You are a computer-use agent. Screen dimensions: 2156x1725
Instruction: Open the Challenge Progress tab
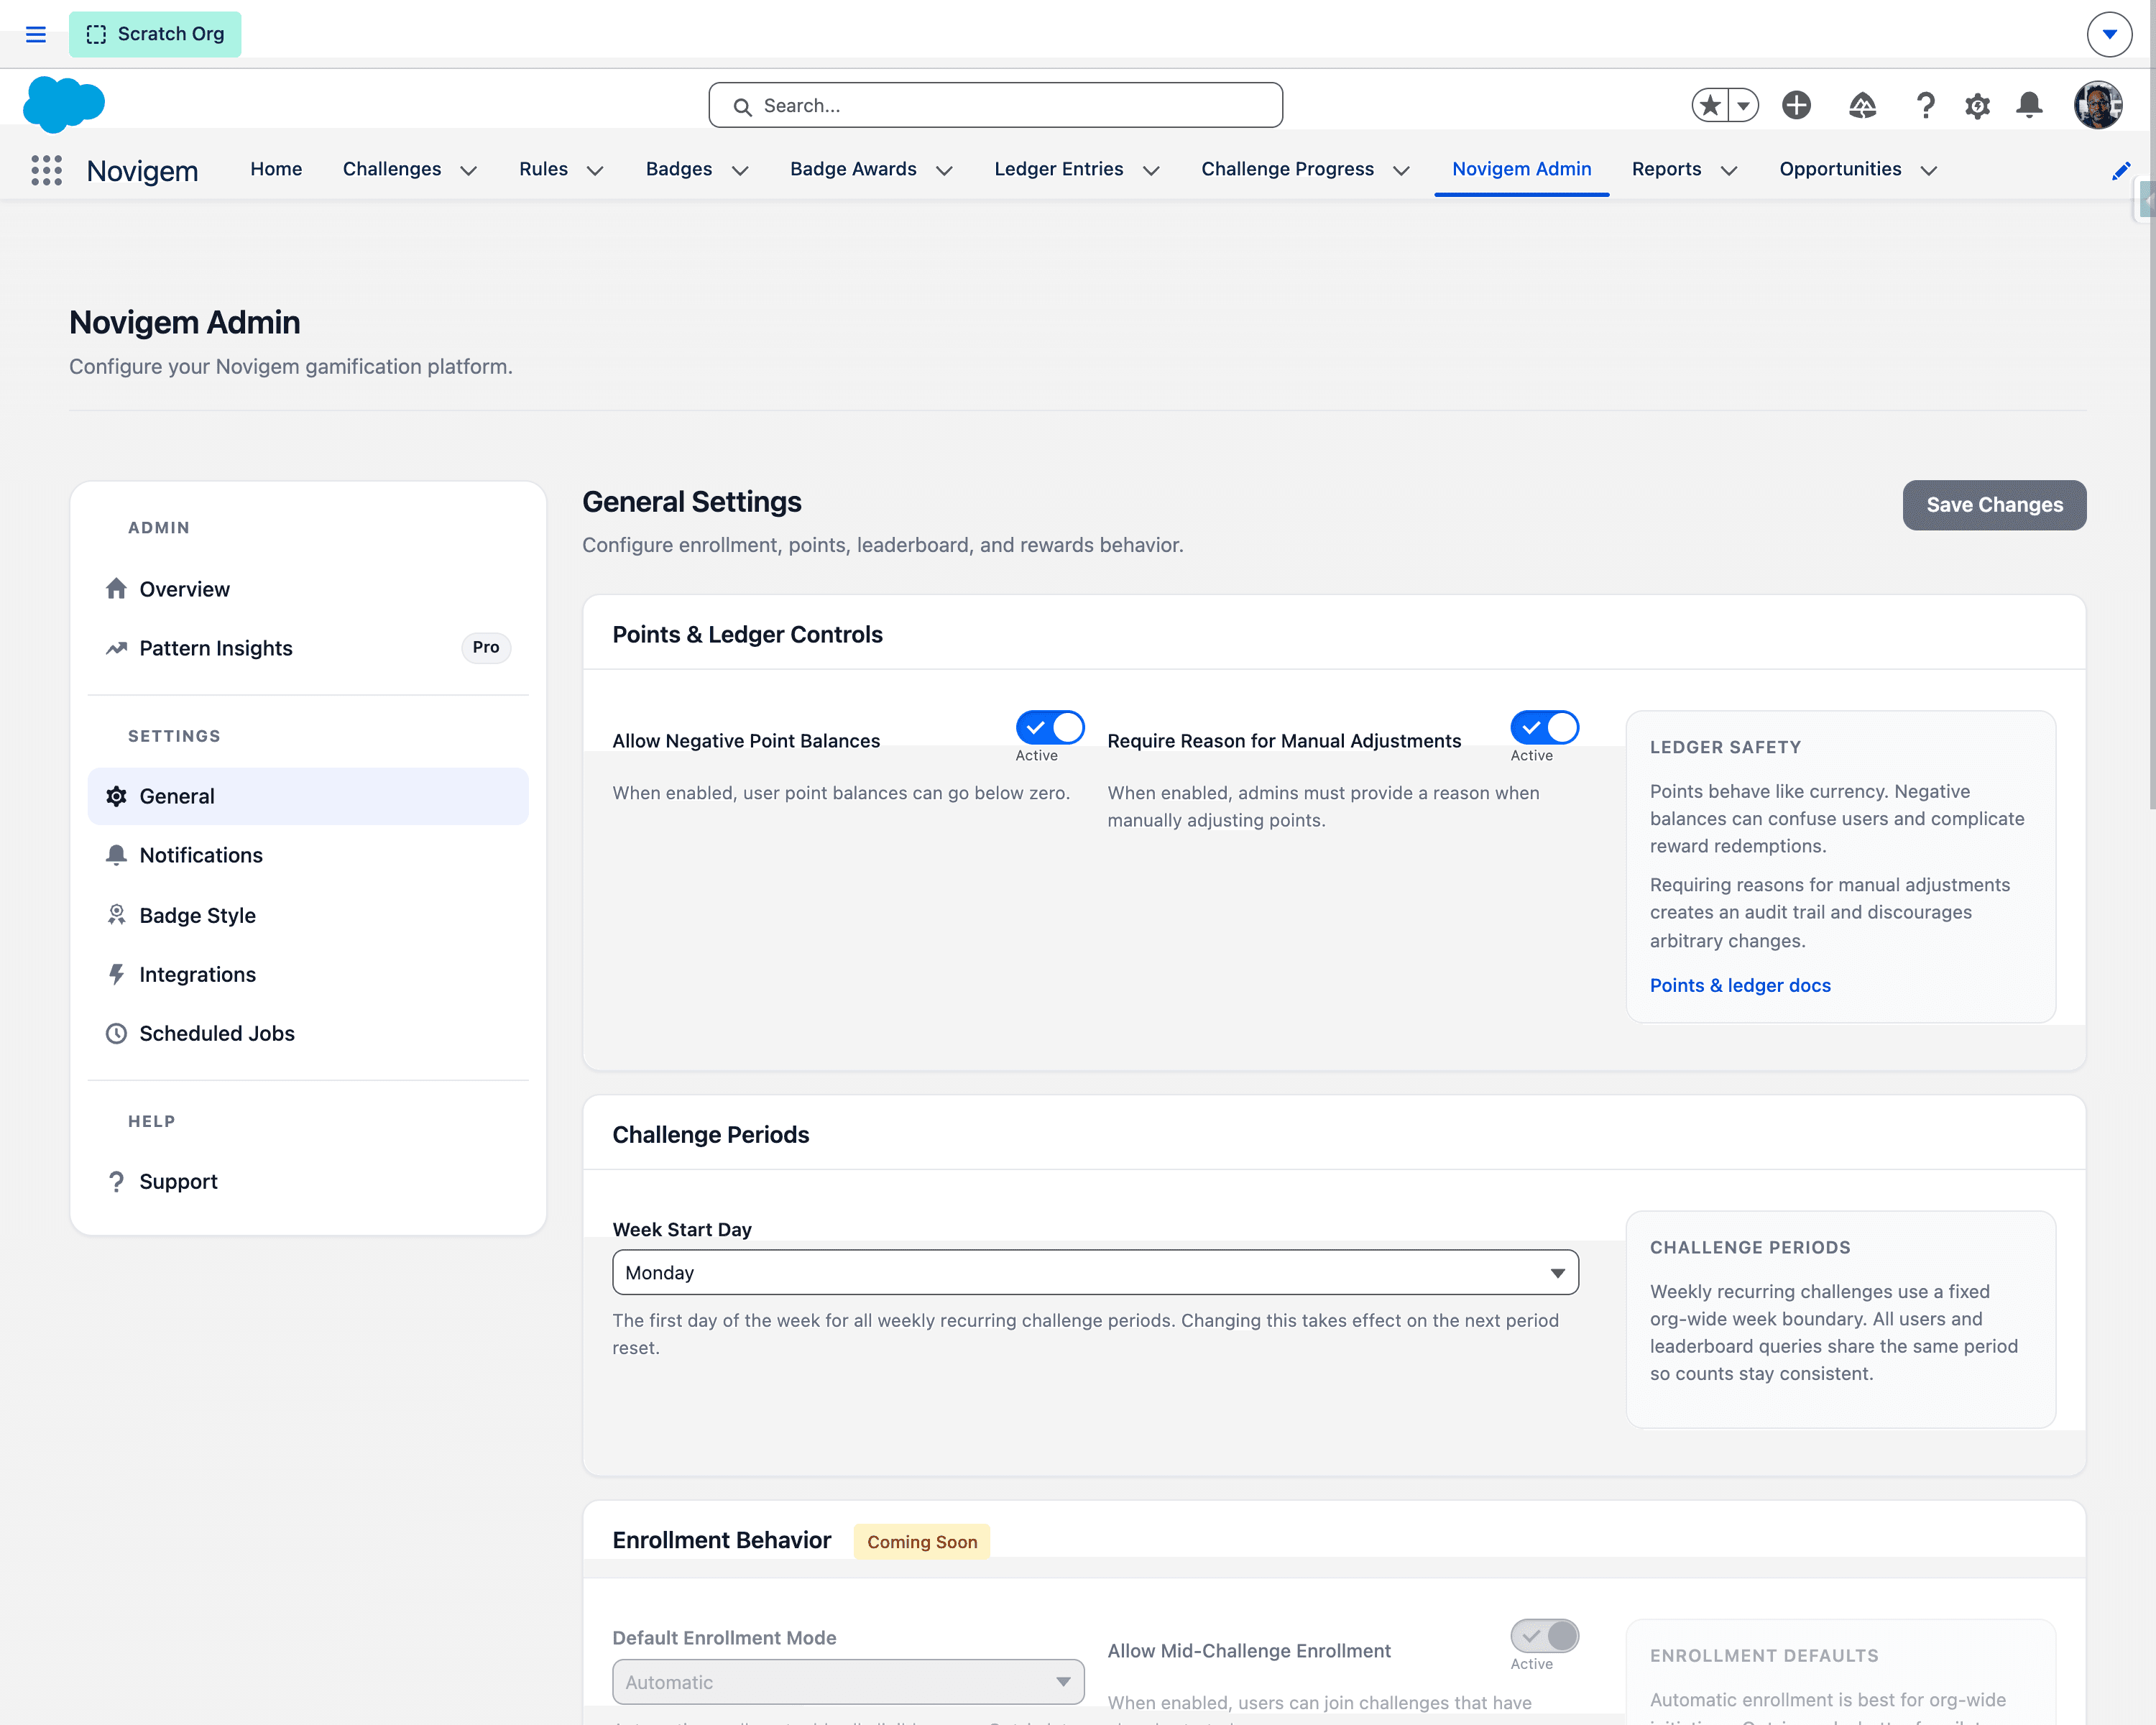[x=1287, y=169]
